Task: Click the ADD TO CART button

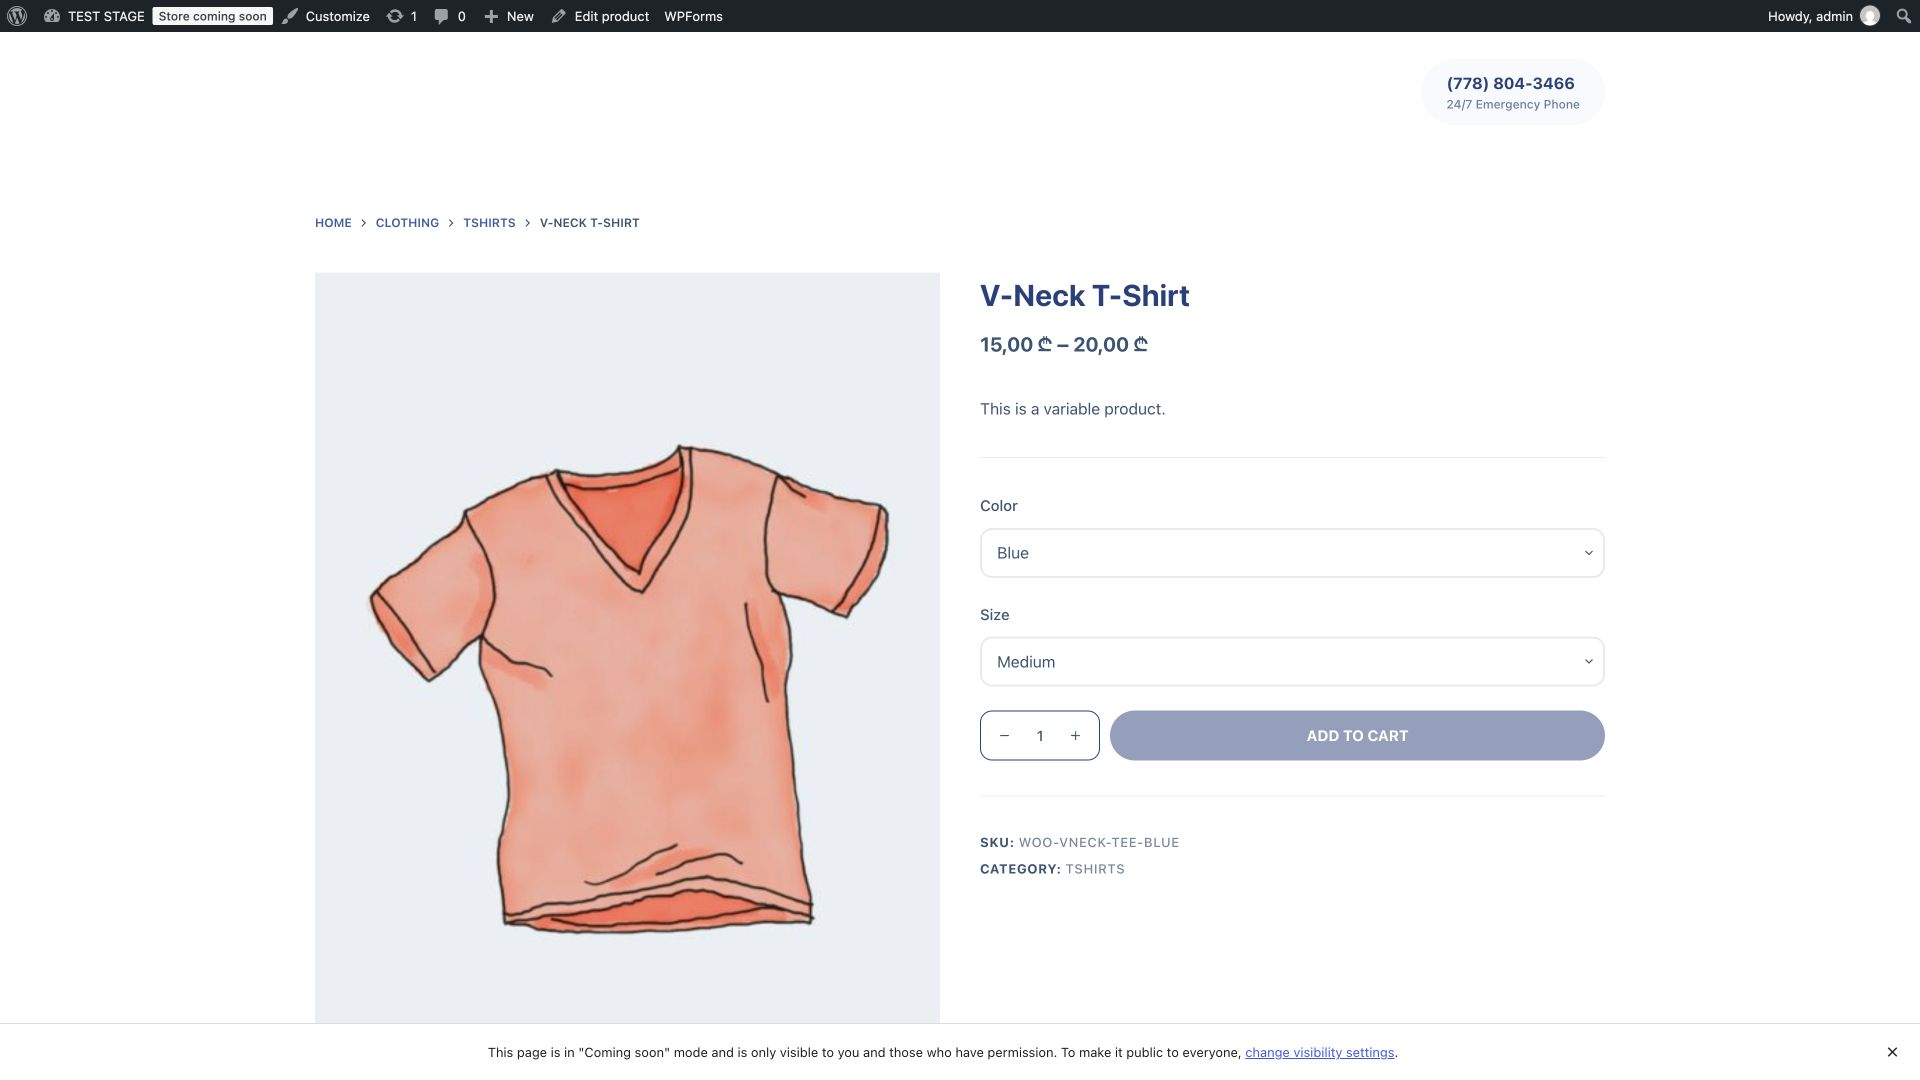Action: [1357, 736]
